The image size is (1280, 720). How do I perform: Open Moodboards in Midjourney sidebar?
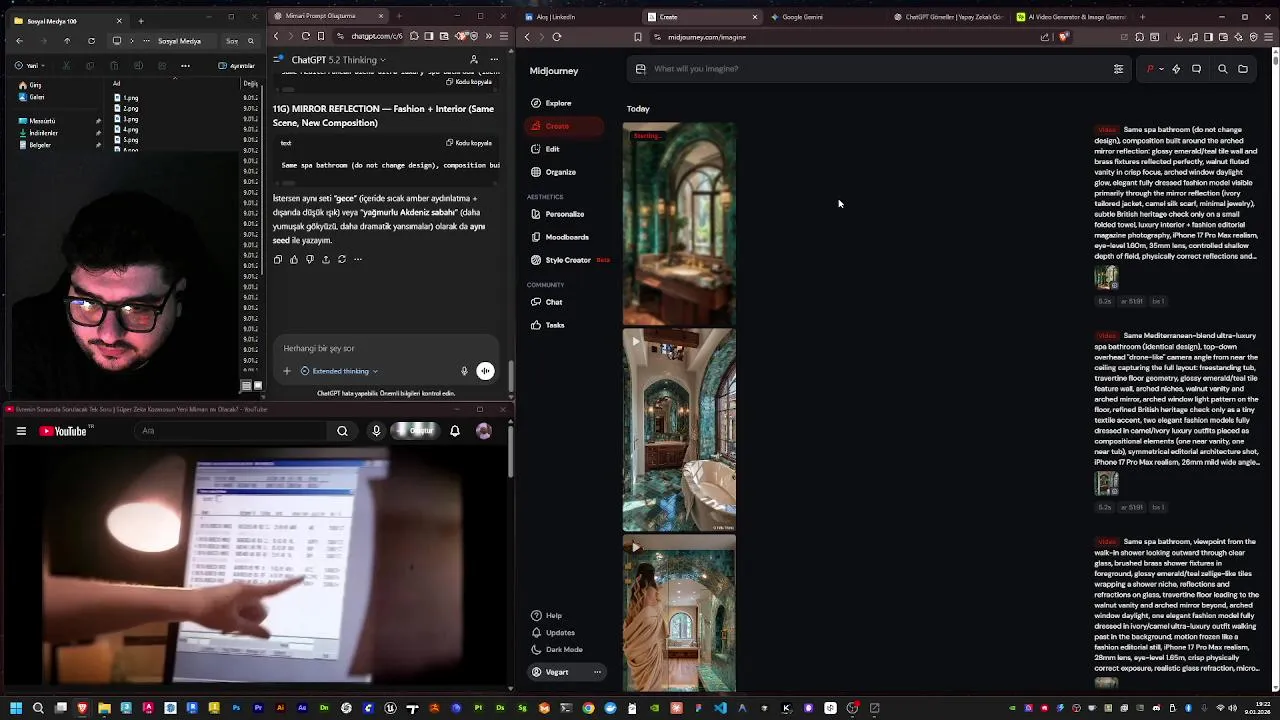click(560, 237)
